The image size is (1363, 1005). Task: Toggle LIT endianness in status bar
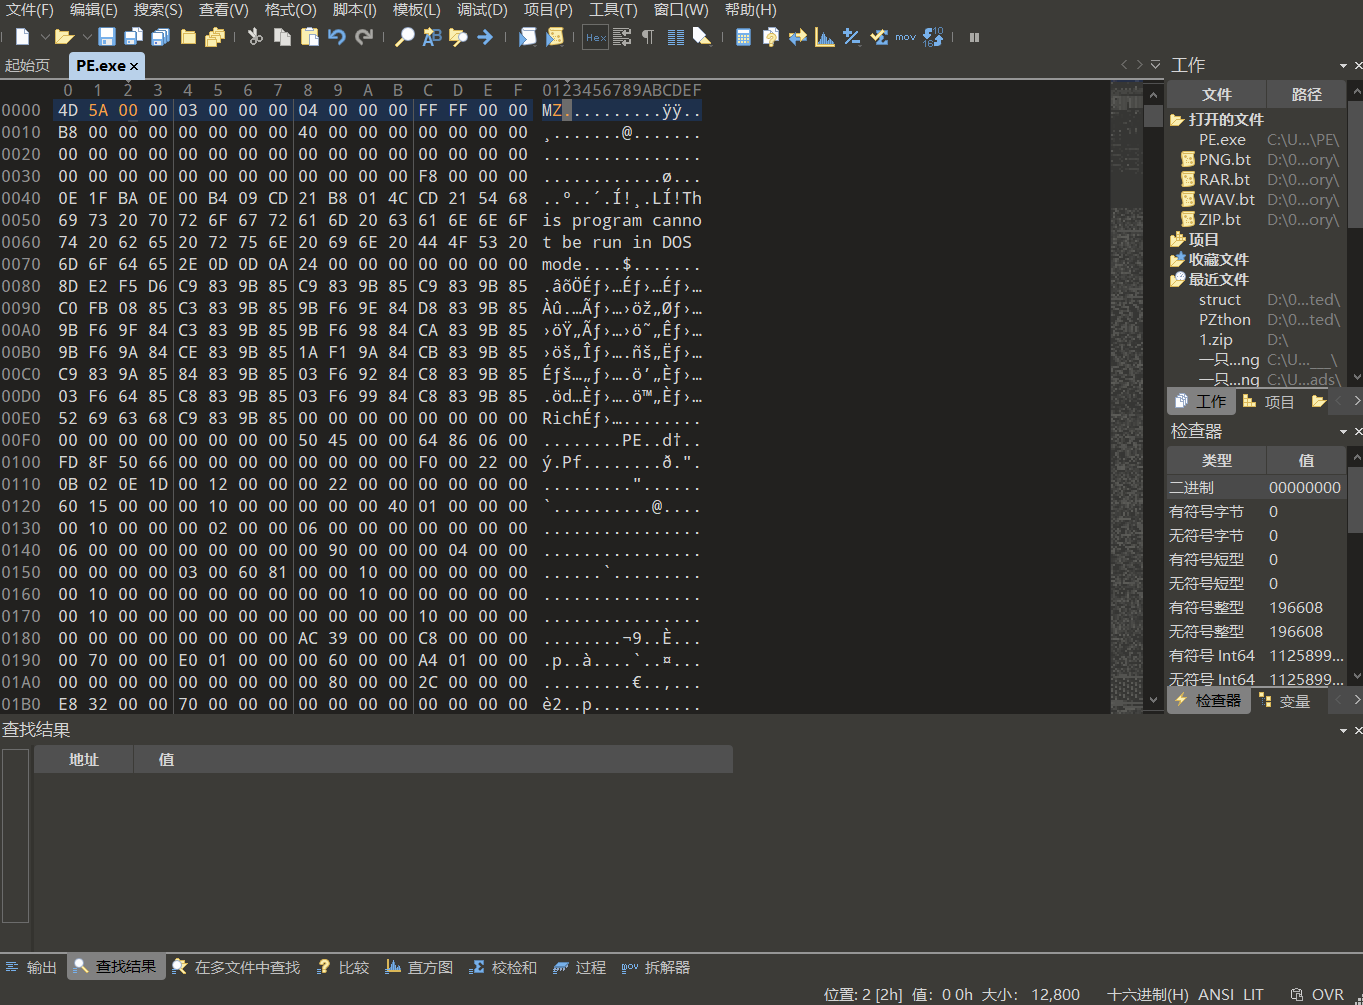(1253, 994)
